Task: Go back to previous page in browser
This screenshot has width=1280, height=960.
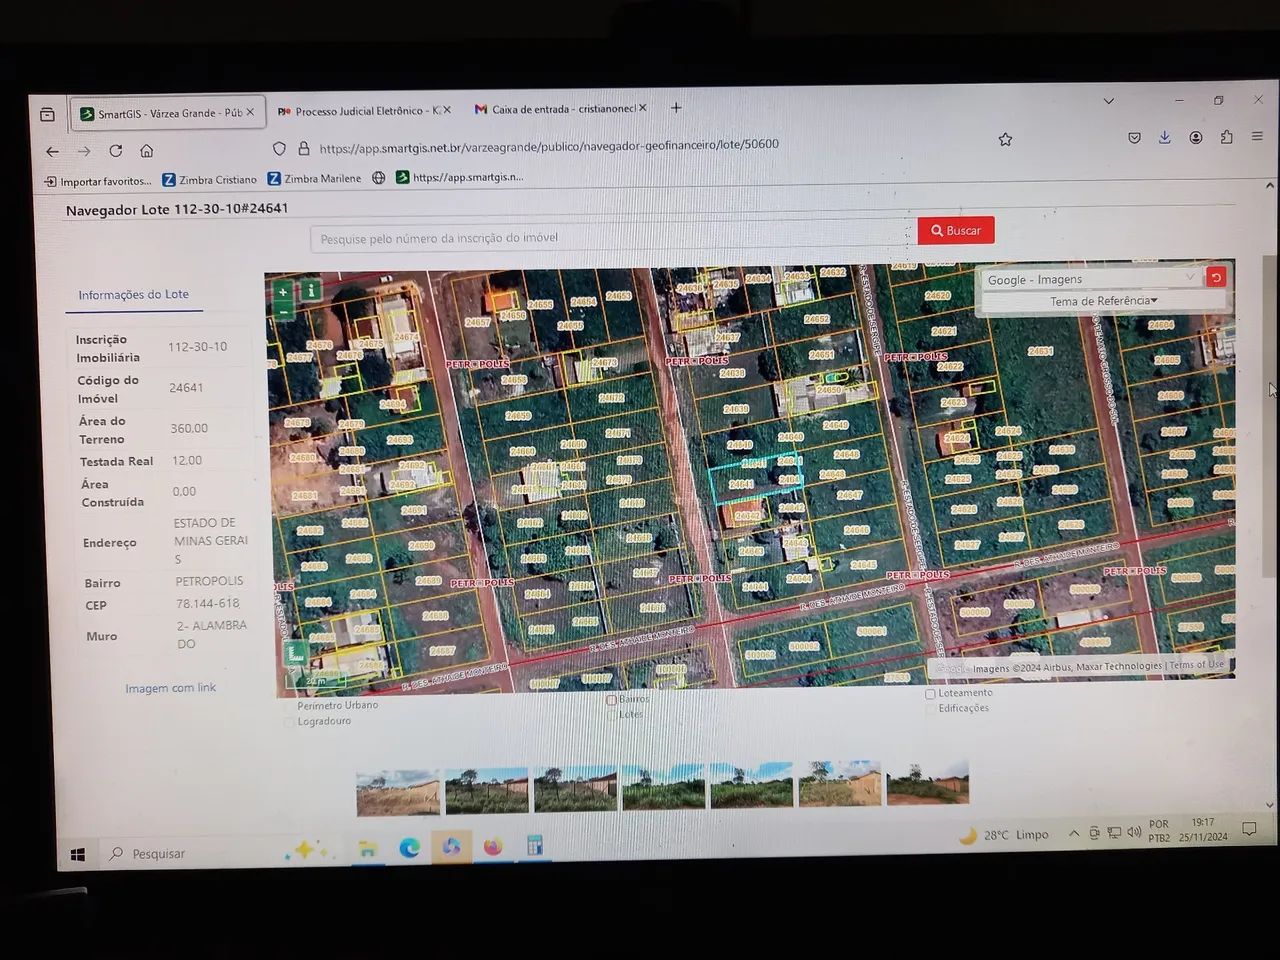Action: click(x=52, y=151)
